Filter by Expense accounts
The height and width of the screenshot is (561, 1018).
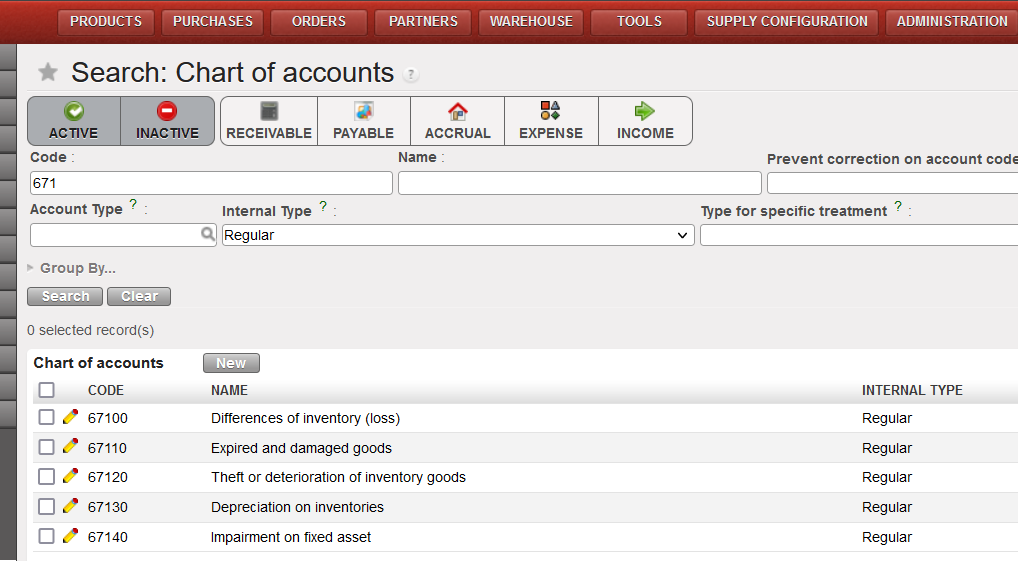click(x=551, y=121)
